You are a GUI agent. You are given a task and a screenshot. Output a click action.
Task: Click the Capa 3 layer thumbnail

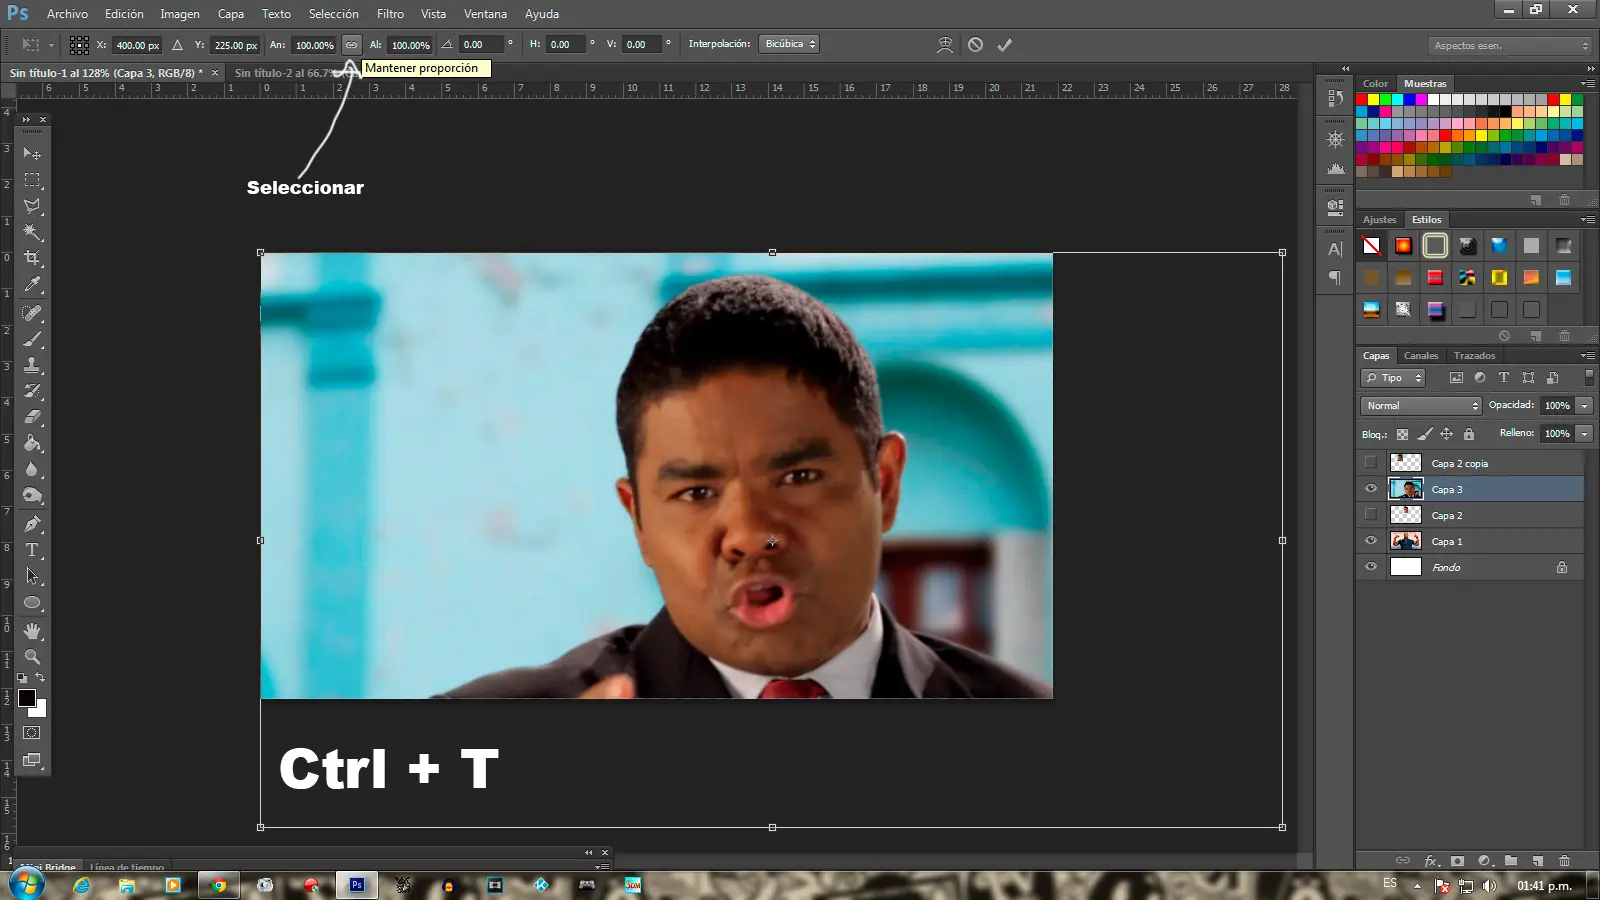pyautogui.click(x=1406, y=489)
